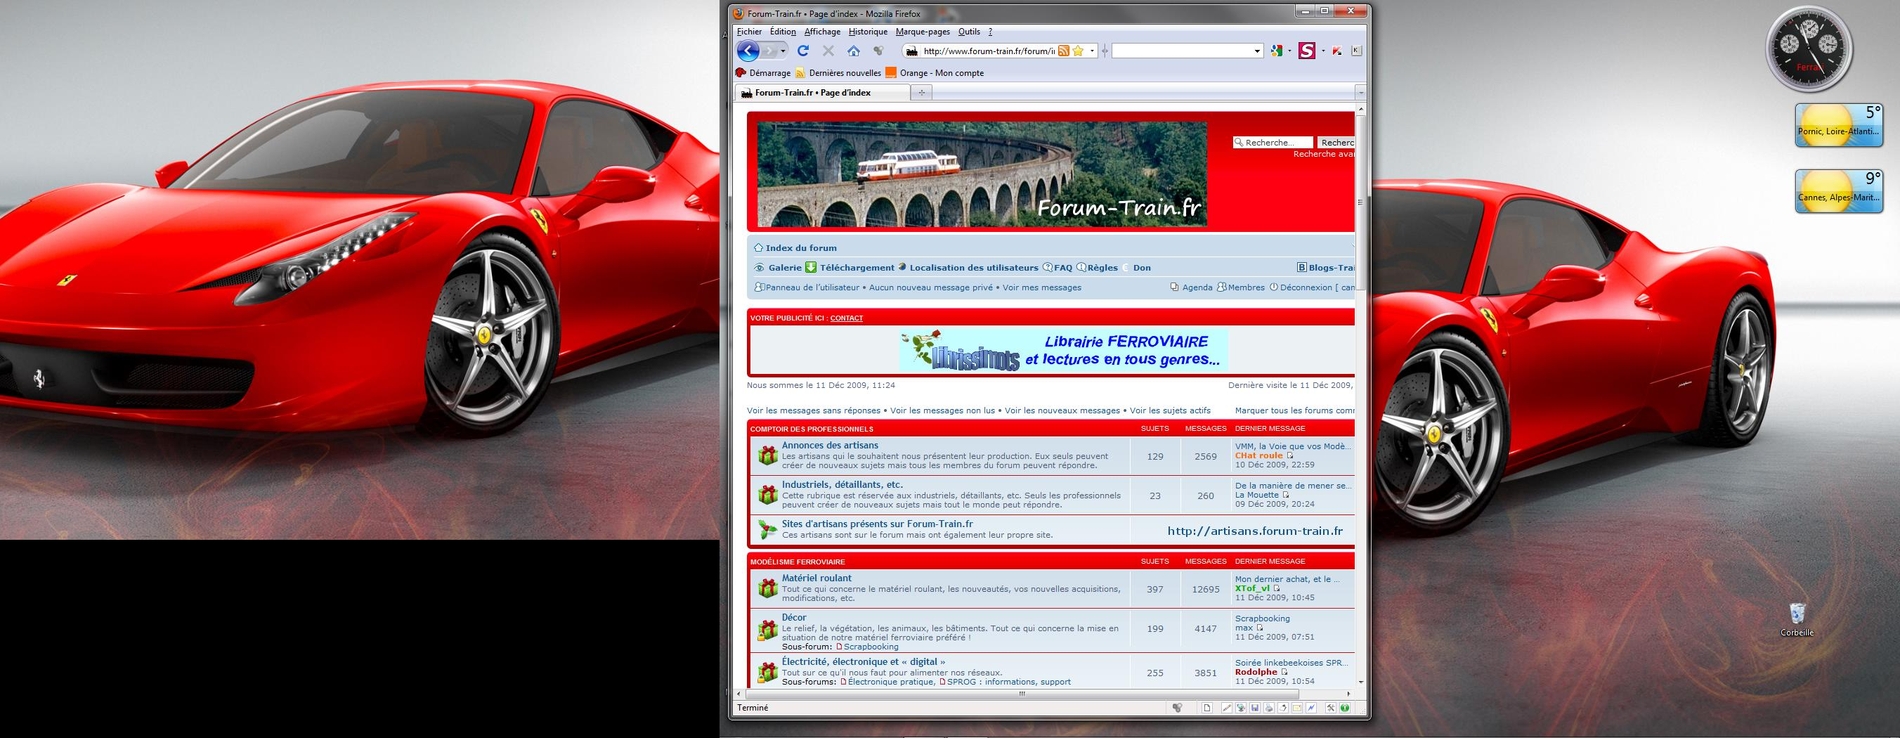Open the Outils menu
Image resolution: width=1900 pixels, height=738 pixels.
(969, 32)
